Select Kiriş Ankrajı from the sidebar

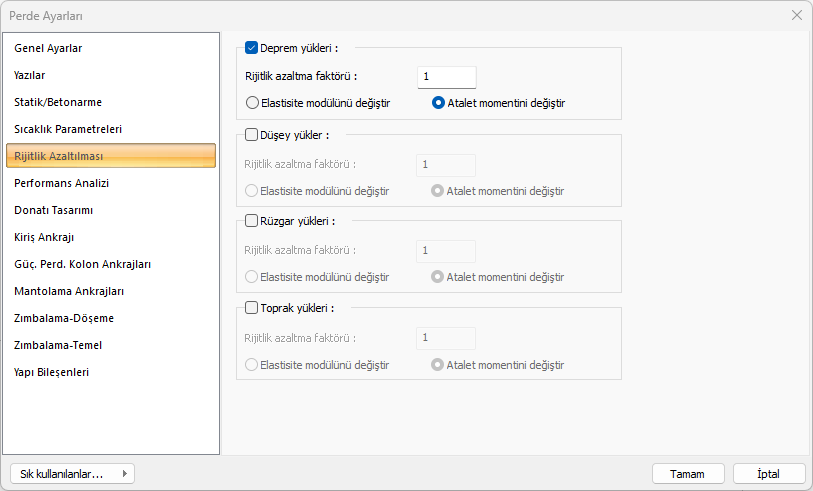45,237
